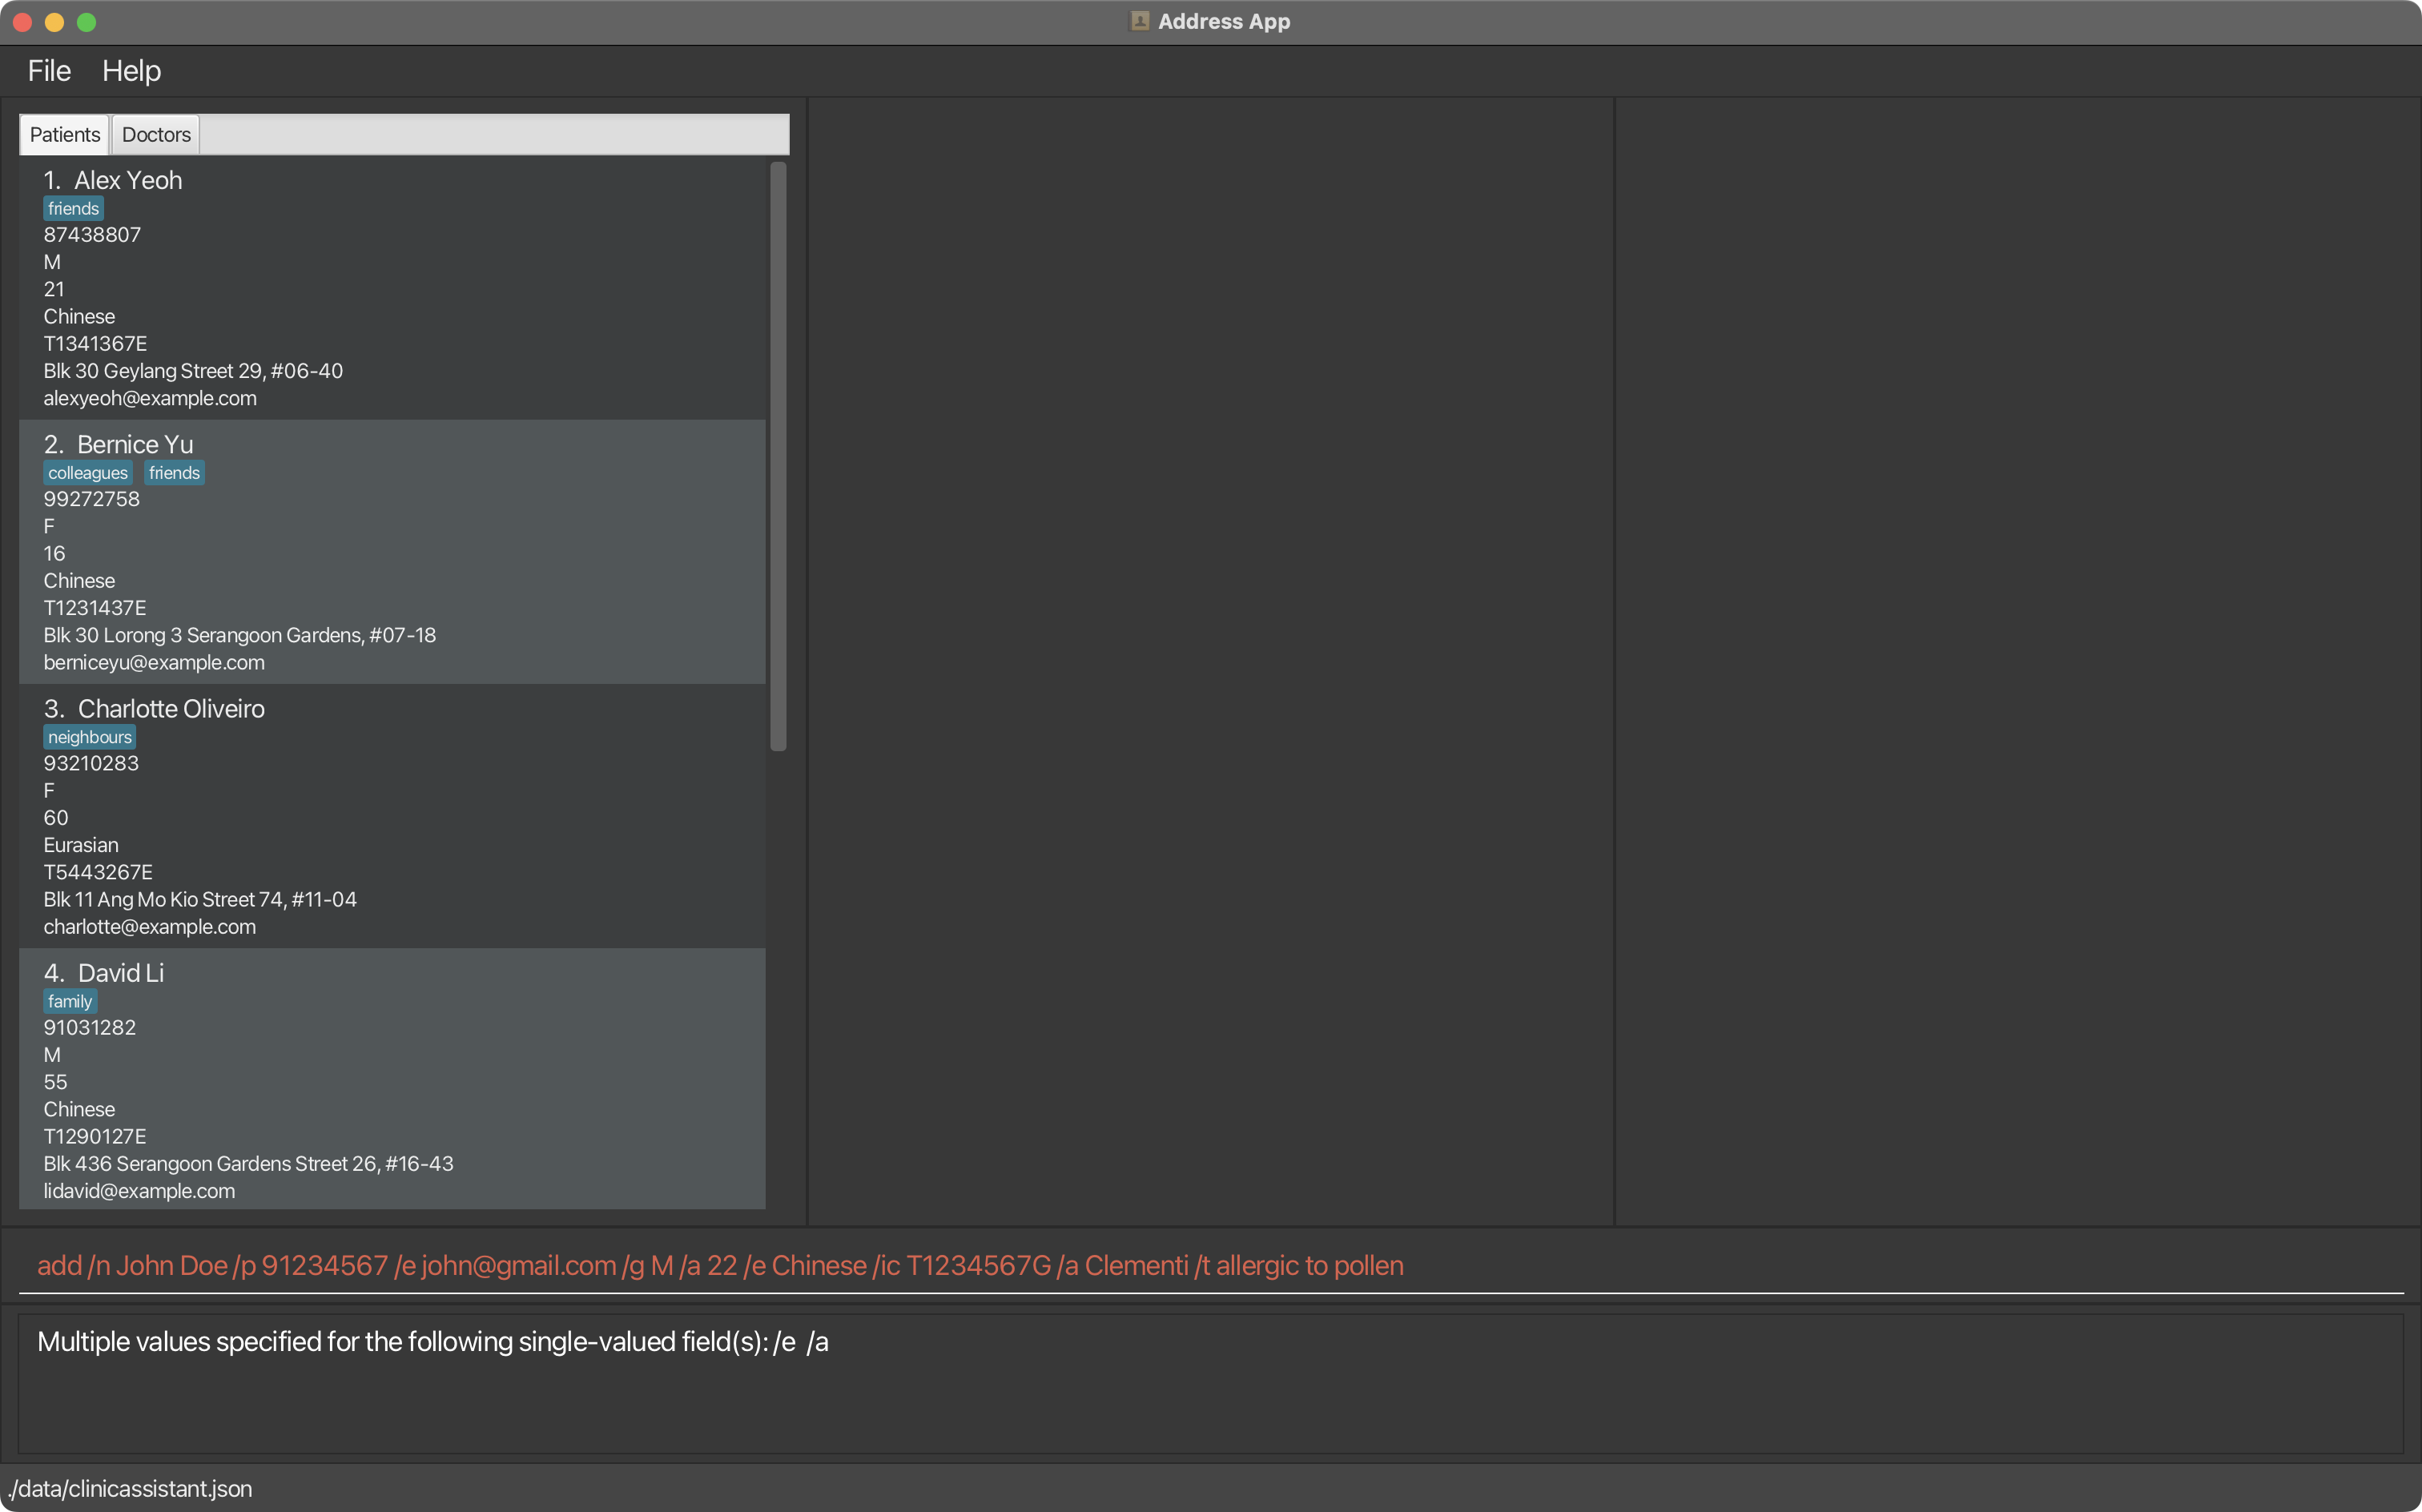Click the colleagues tag on Bernice Yu

(x=88, y=473)
